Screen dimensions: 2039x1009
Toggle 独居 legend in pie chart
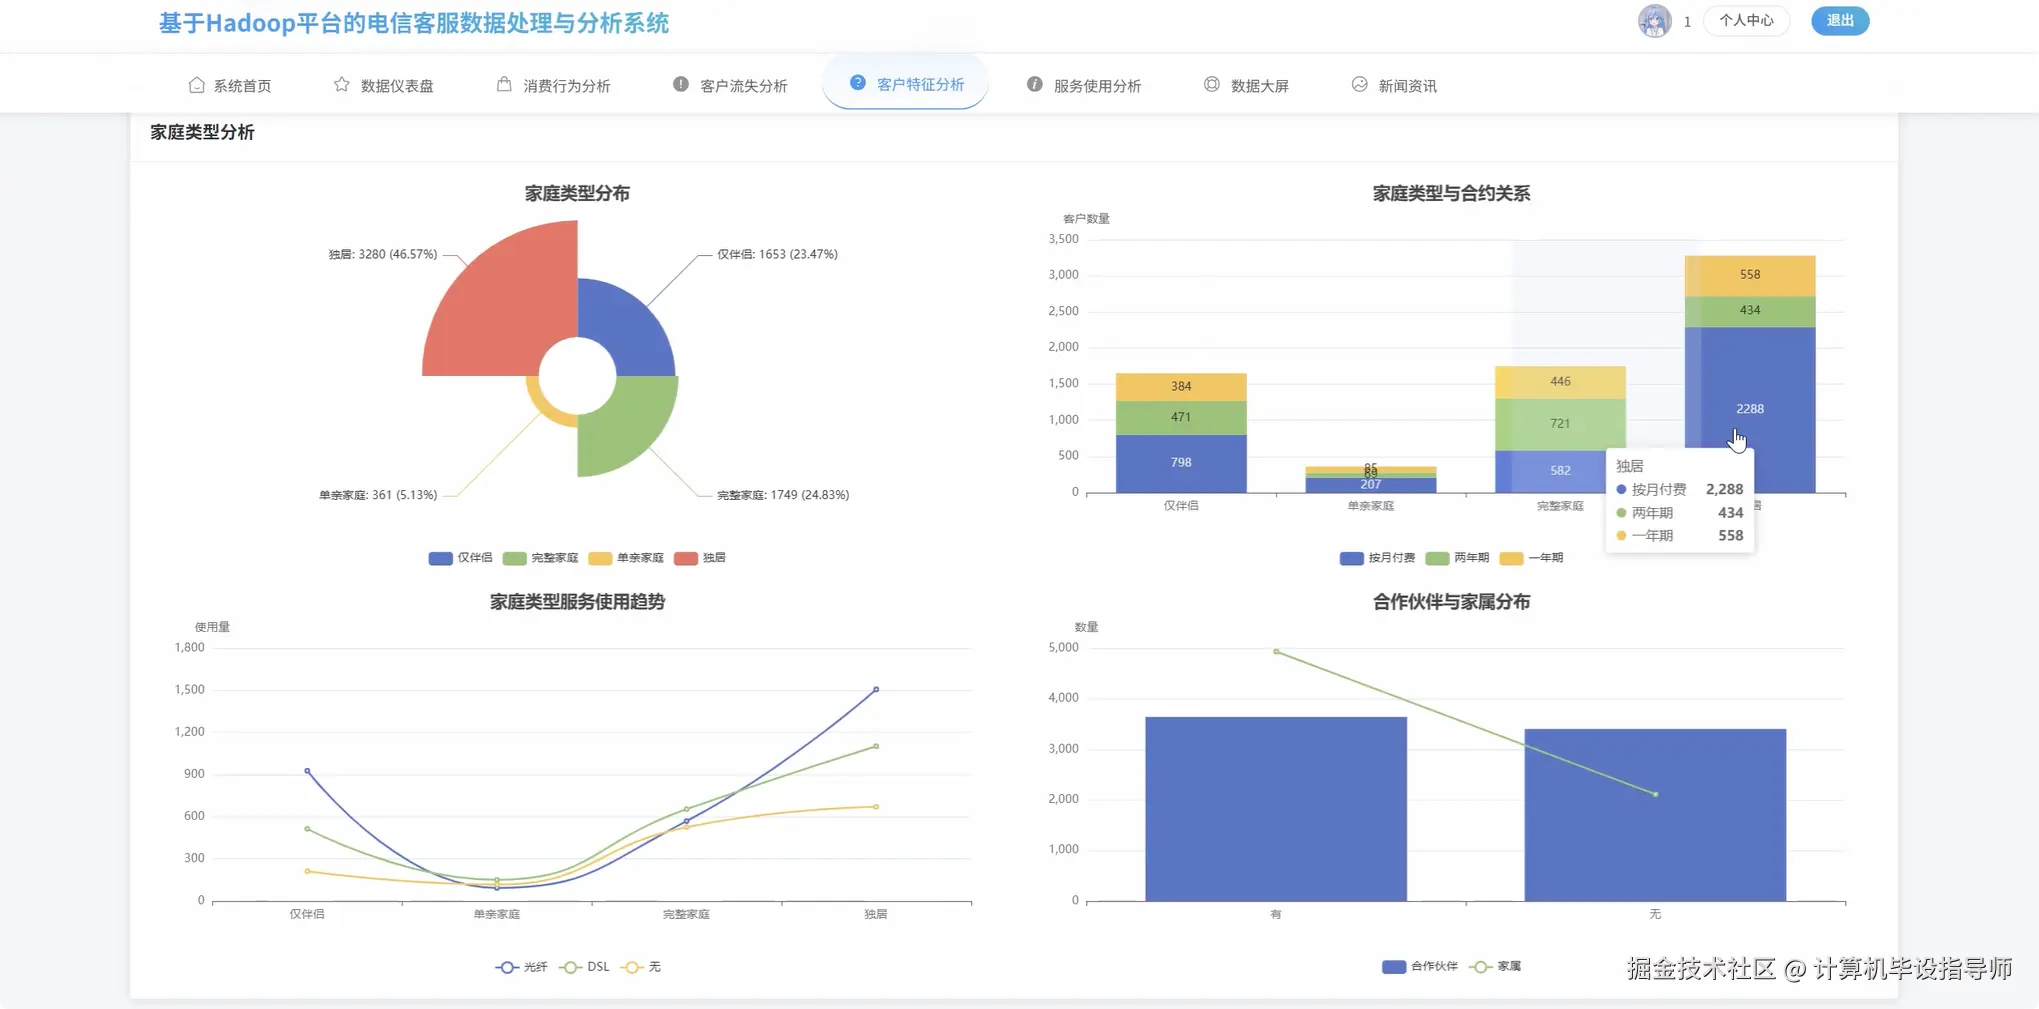[x=700, y=558]
